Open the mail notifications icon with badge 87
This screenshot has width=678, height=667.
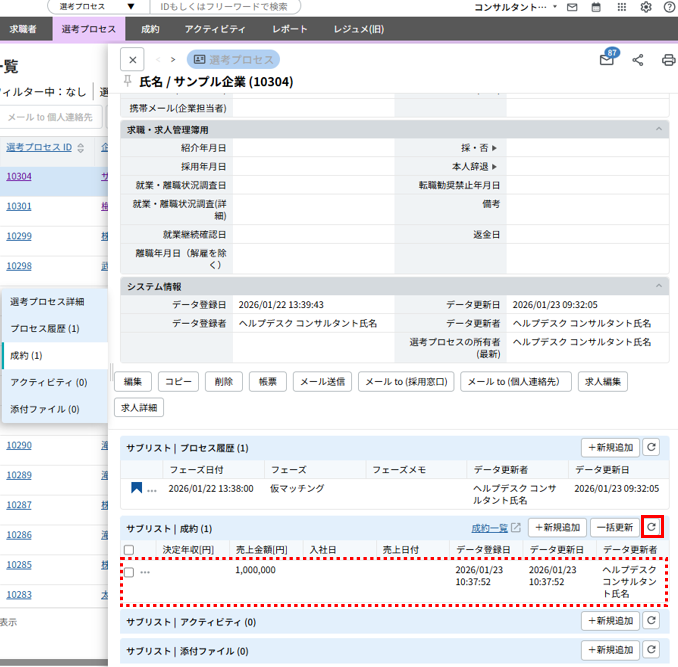tap(607, 60)
